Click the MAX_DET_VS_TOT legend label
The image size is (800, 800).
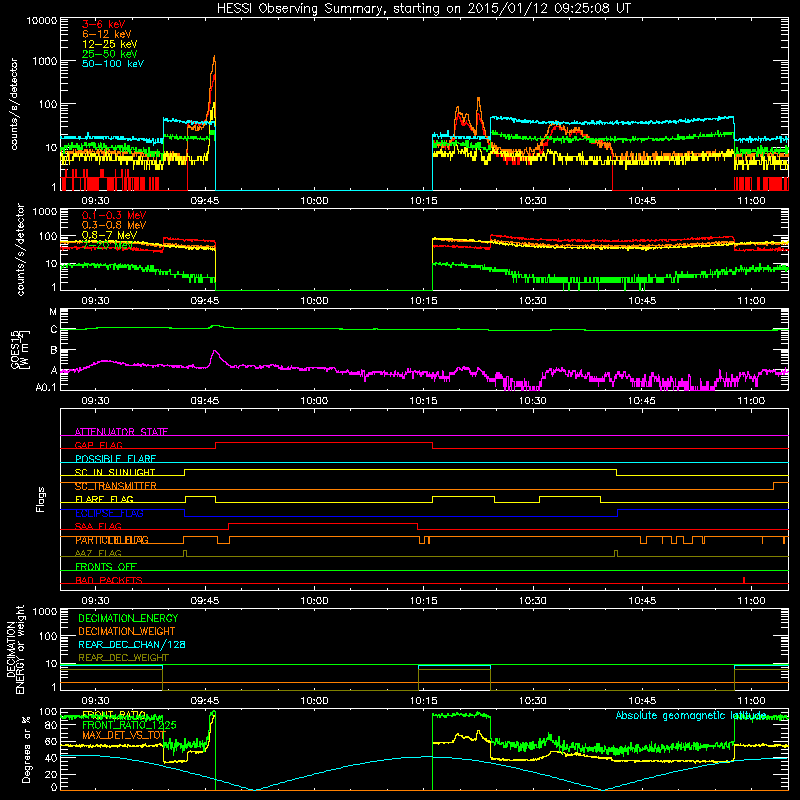(124, 735)
